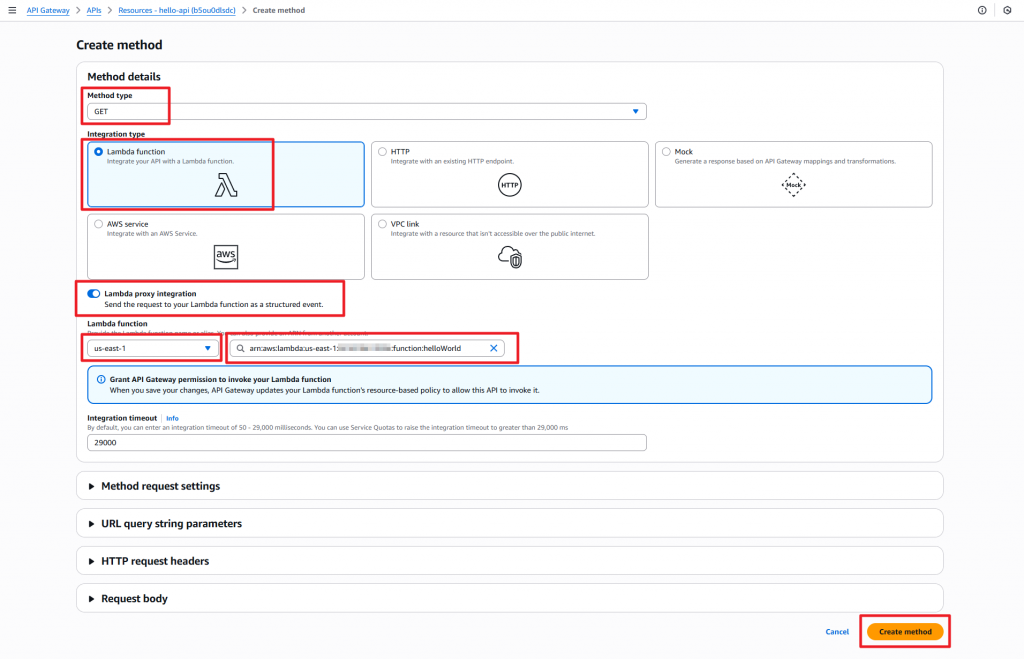Viewport: 1024px width, 659px height.
Task: Clear the Lambda function ARN with X
Action: tap(494, 348)
